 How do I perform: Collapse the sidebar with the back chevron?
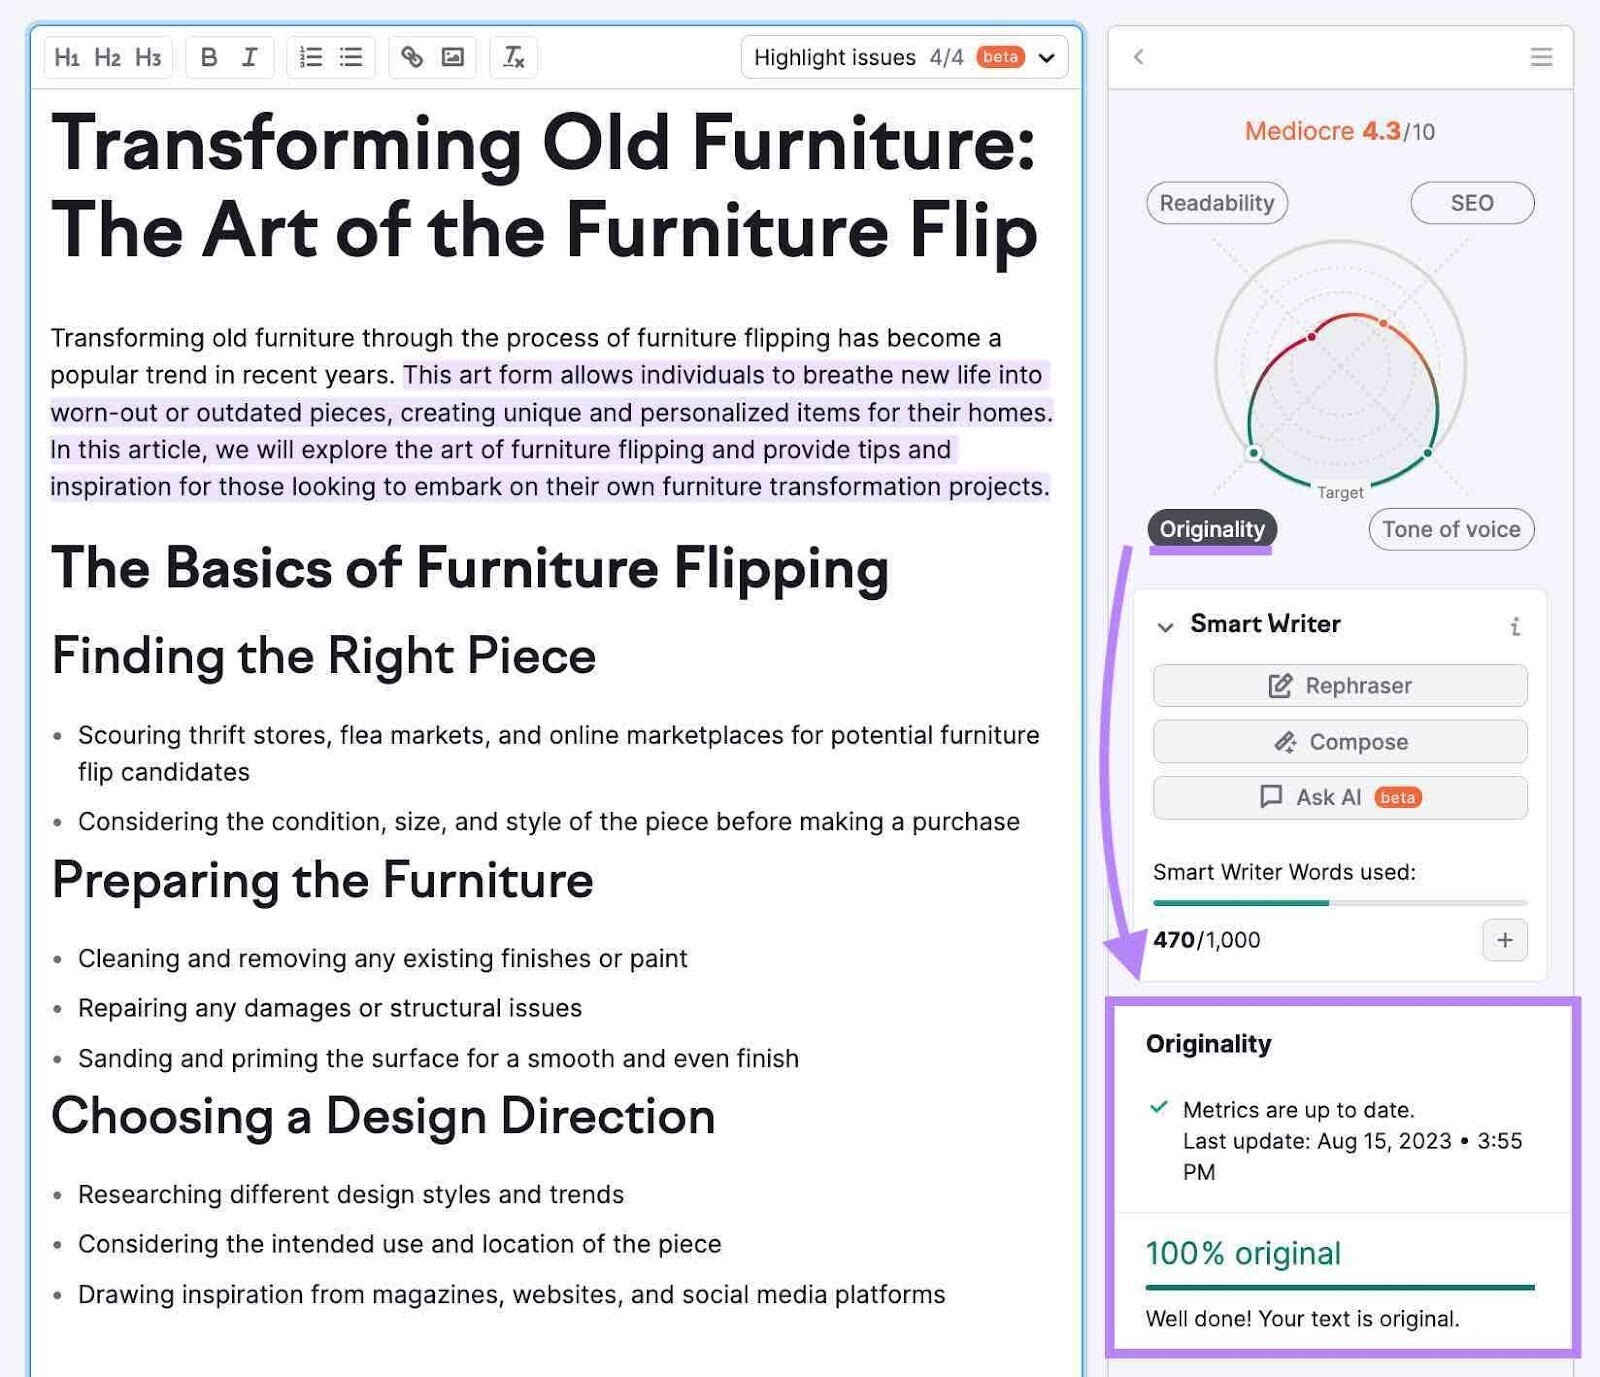coord(1139,57)
